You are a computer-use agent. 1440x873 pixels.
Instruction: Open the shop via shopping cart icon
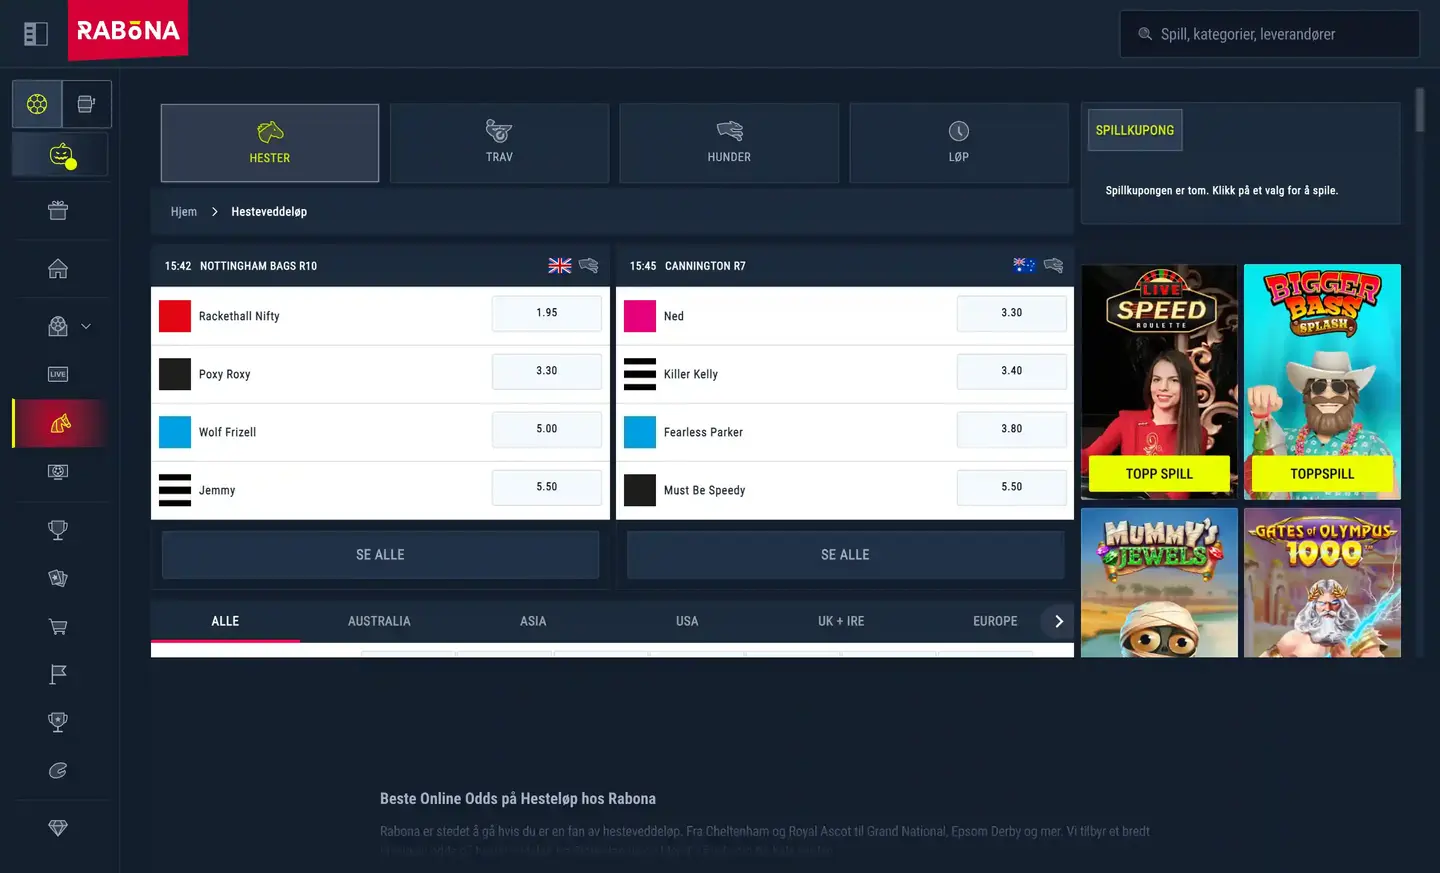point(58,627)
